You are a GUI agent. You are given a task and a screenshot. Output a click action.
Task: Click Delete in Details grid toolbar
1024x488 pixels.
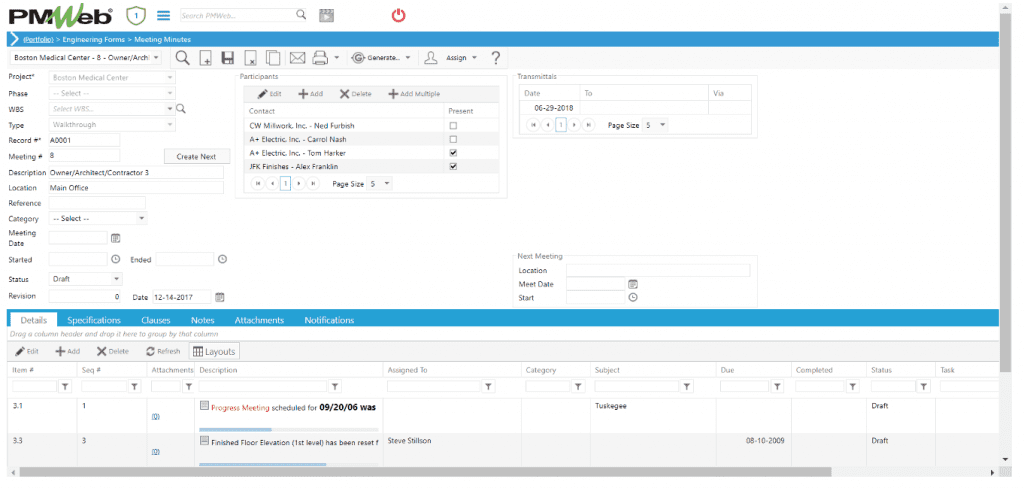pyautogui.click(x=112, y=351)
